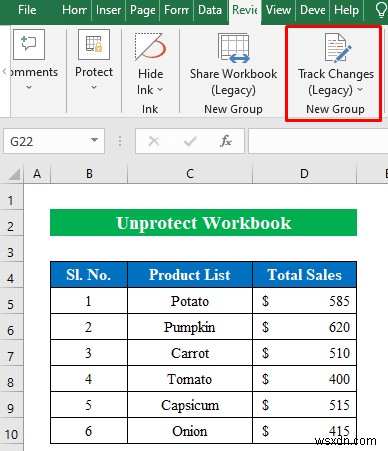Screen dimensions: 388x451
Task: Click the Cancel X in formula bar
Action: [x=154, y=141]
